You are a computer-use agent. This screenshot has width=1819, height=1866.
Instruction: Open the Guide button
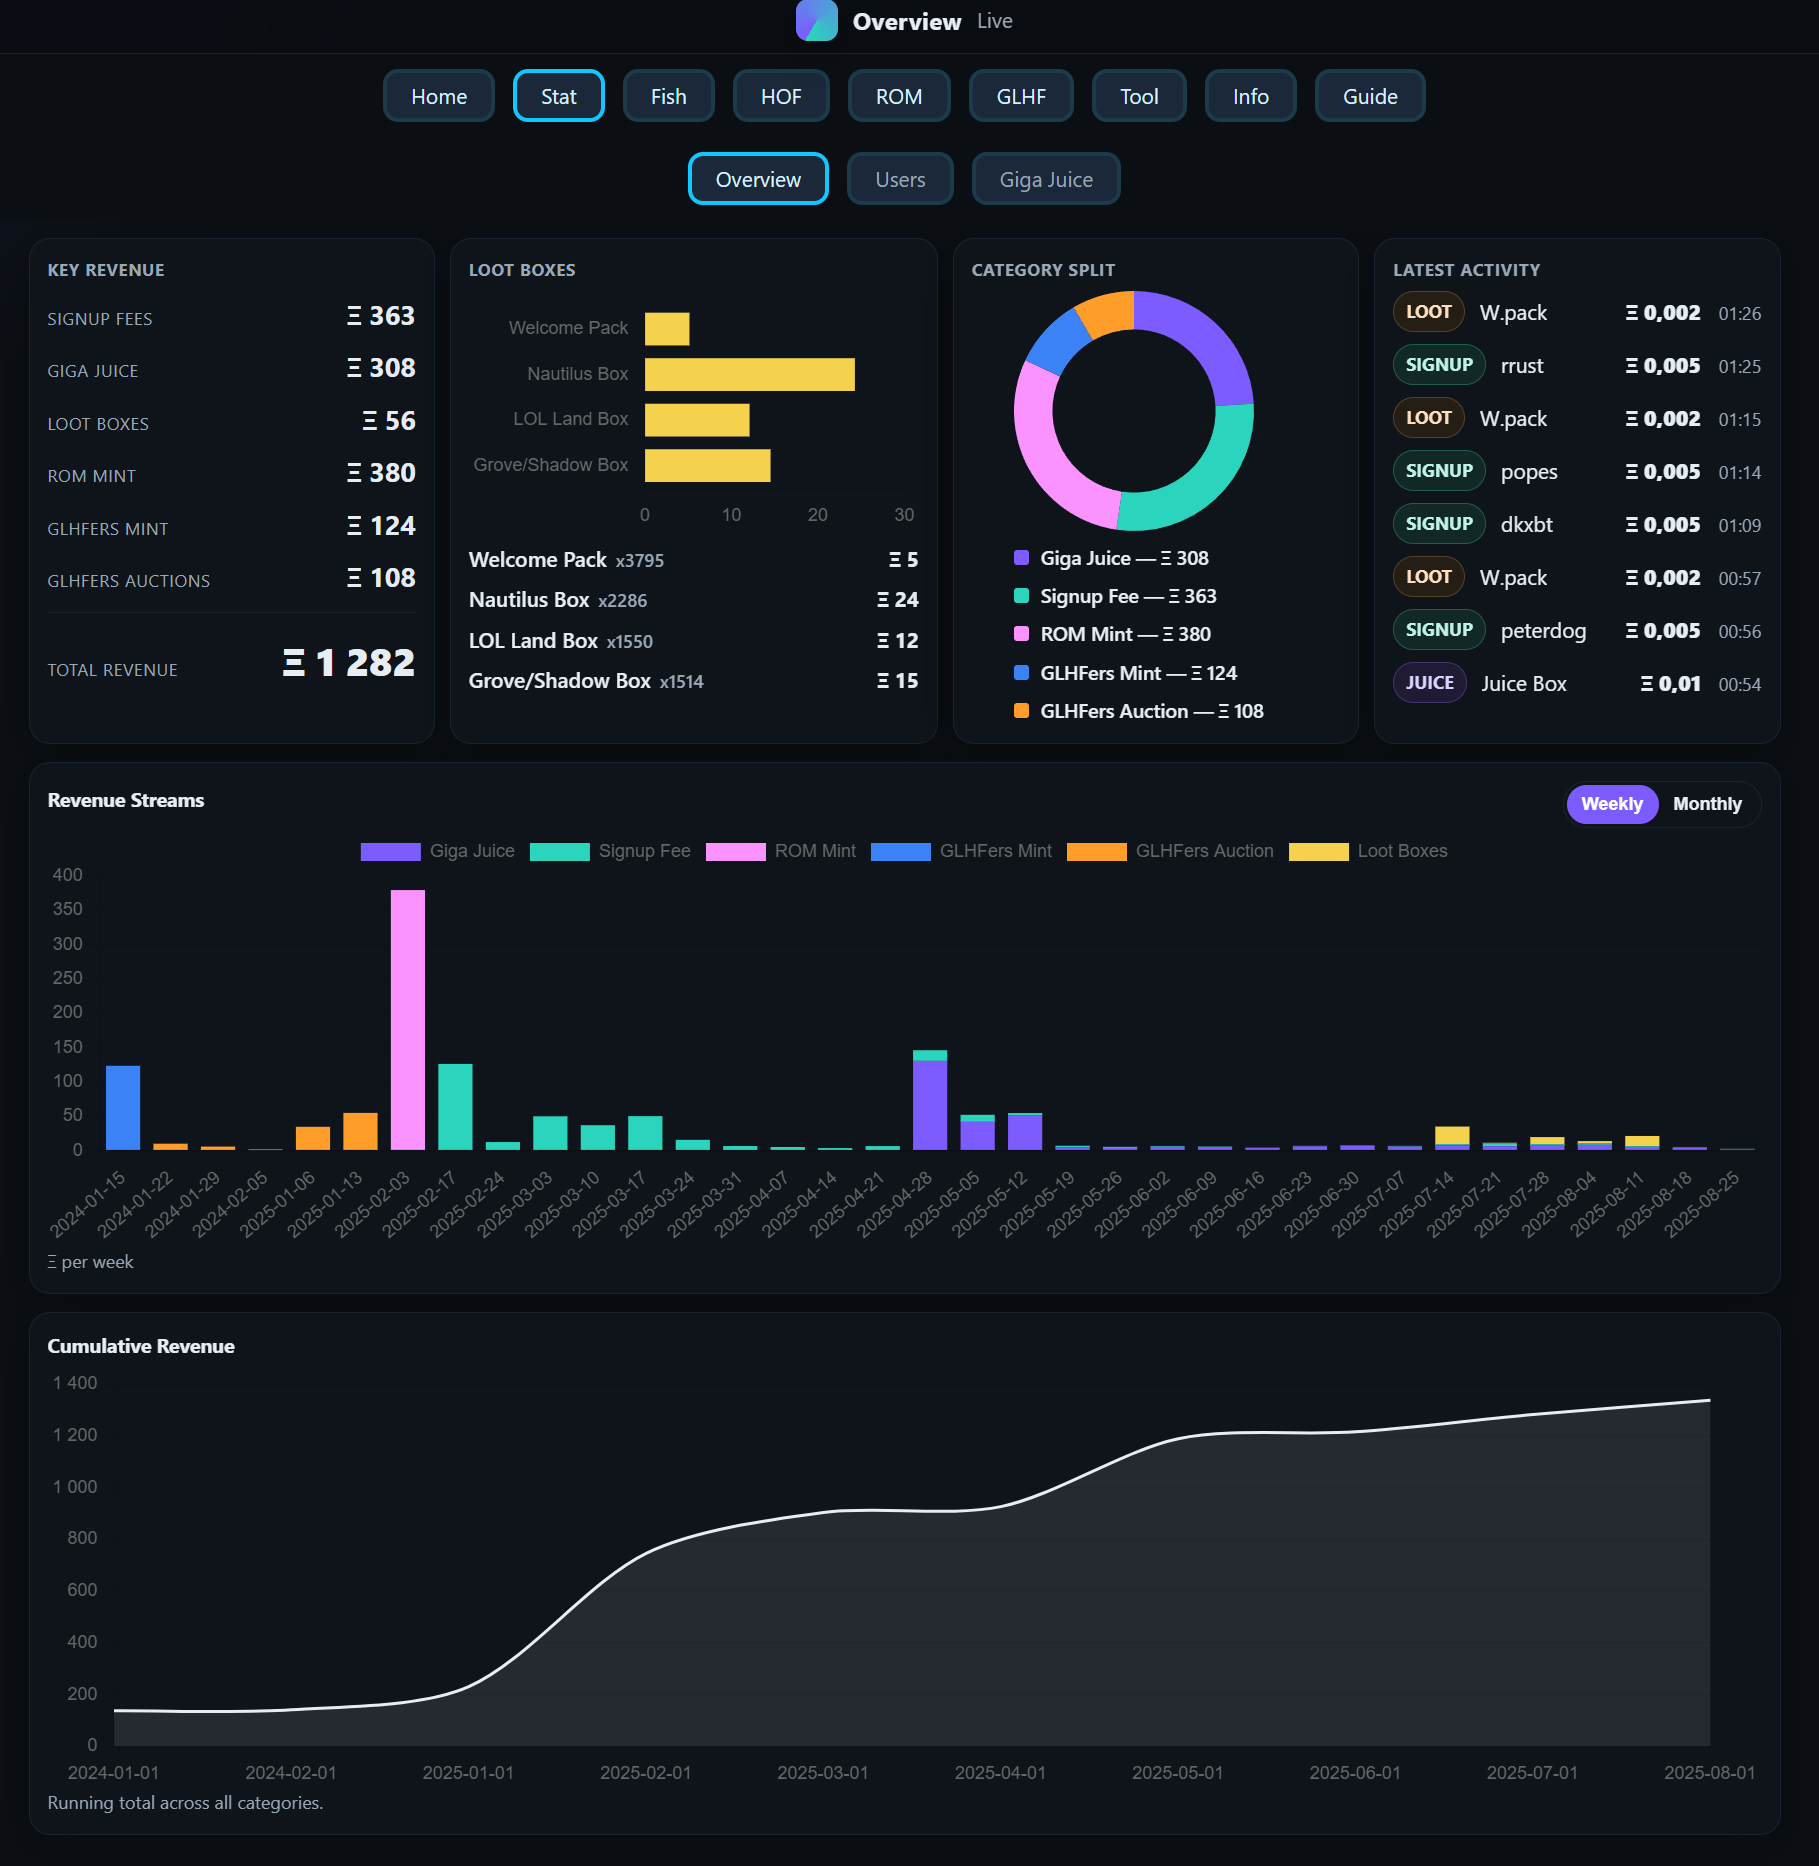tap(1369, 96)
